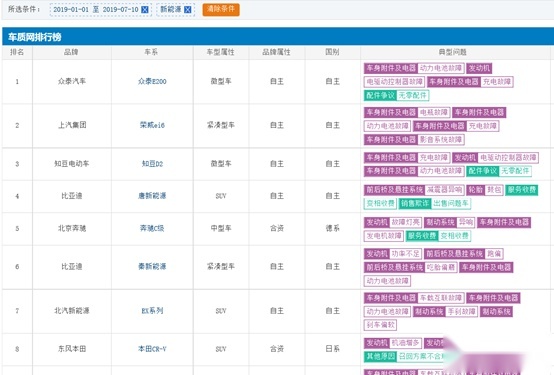Select the 德系 country cell

pos(332,228)
